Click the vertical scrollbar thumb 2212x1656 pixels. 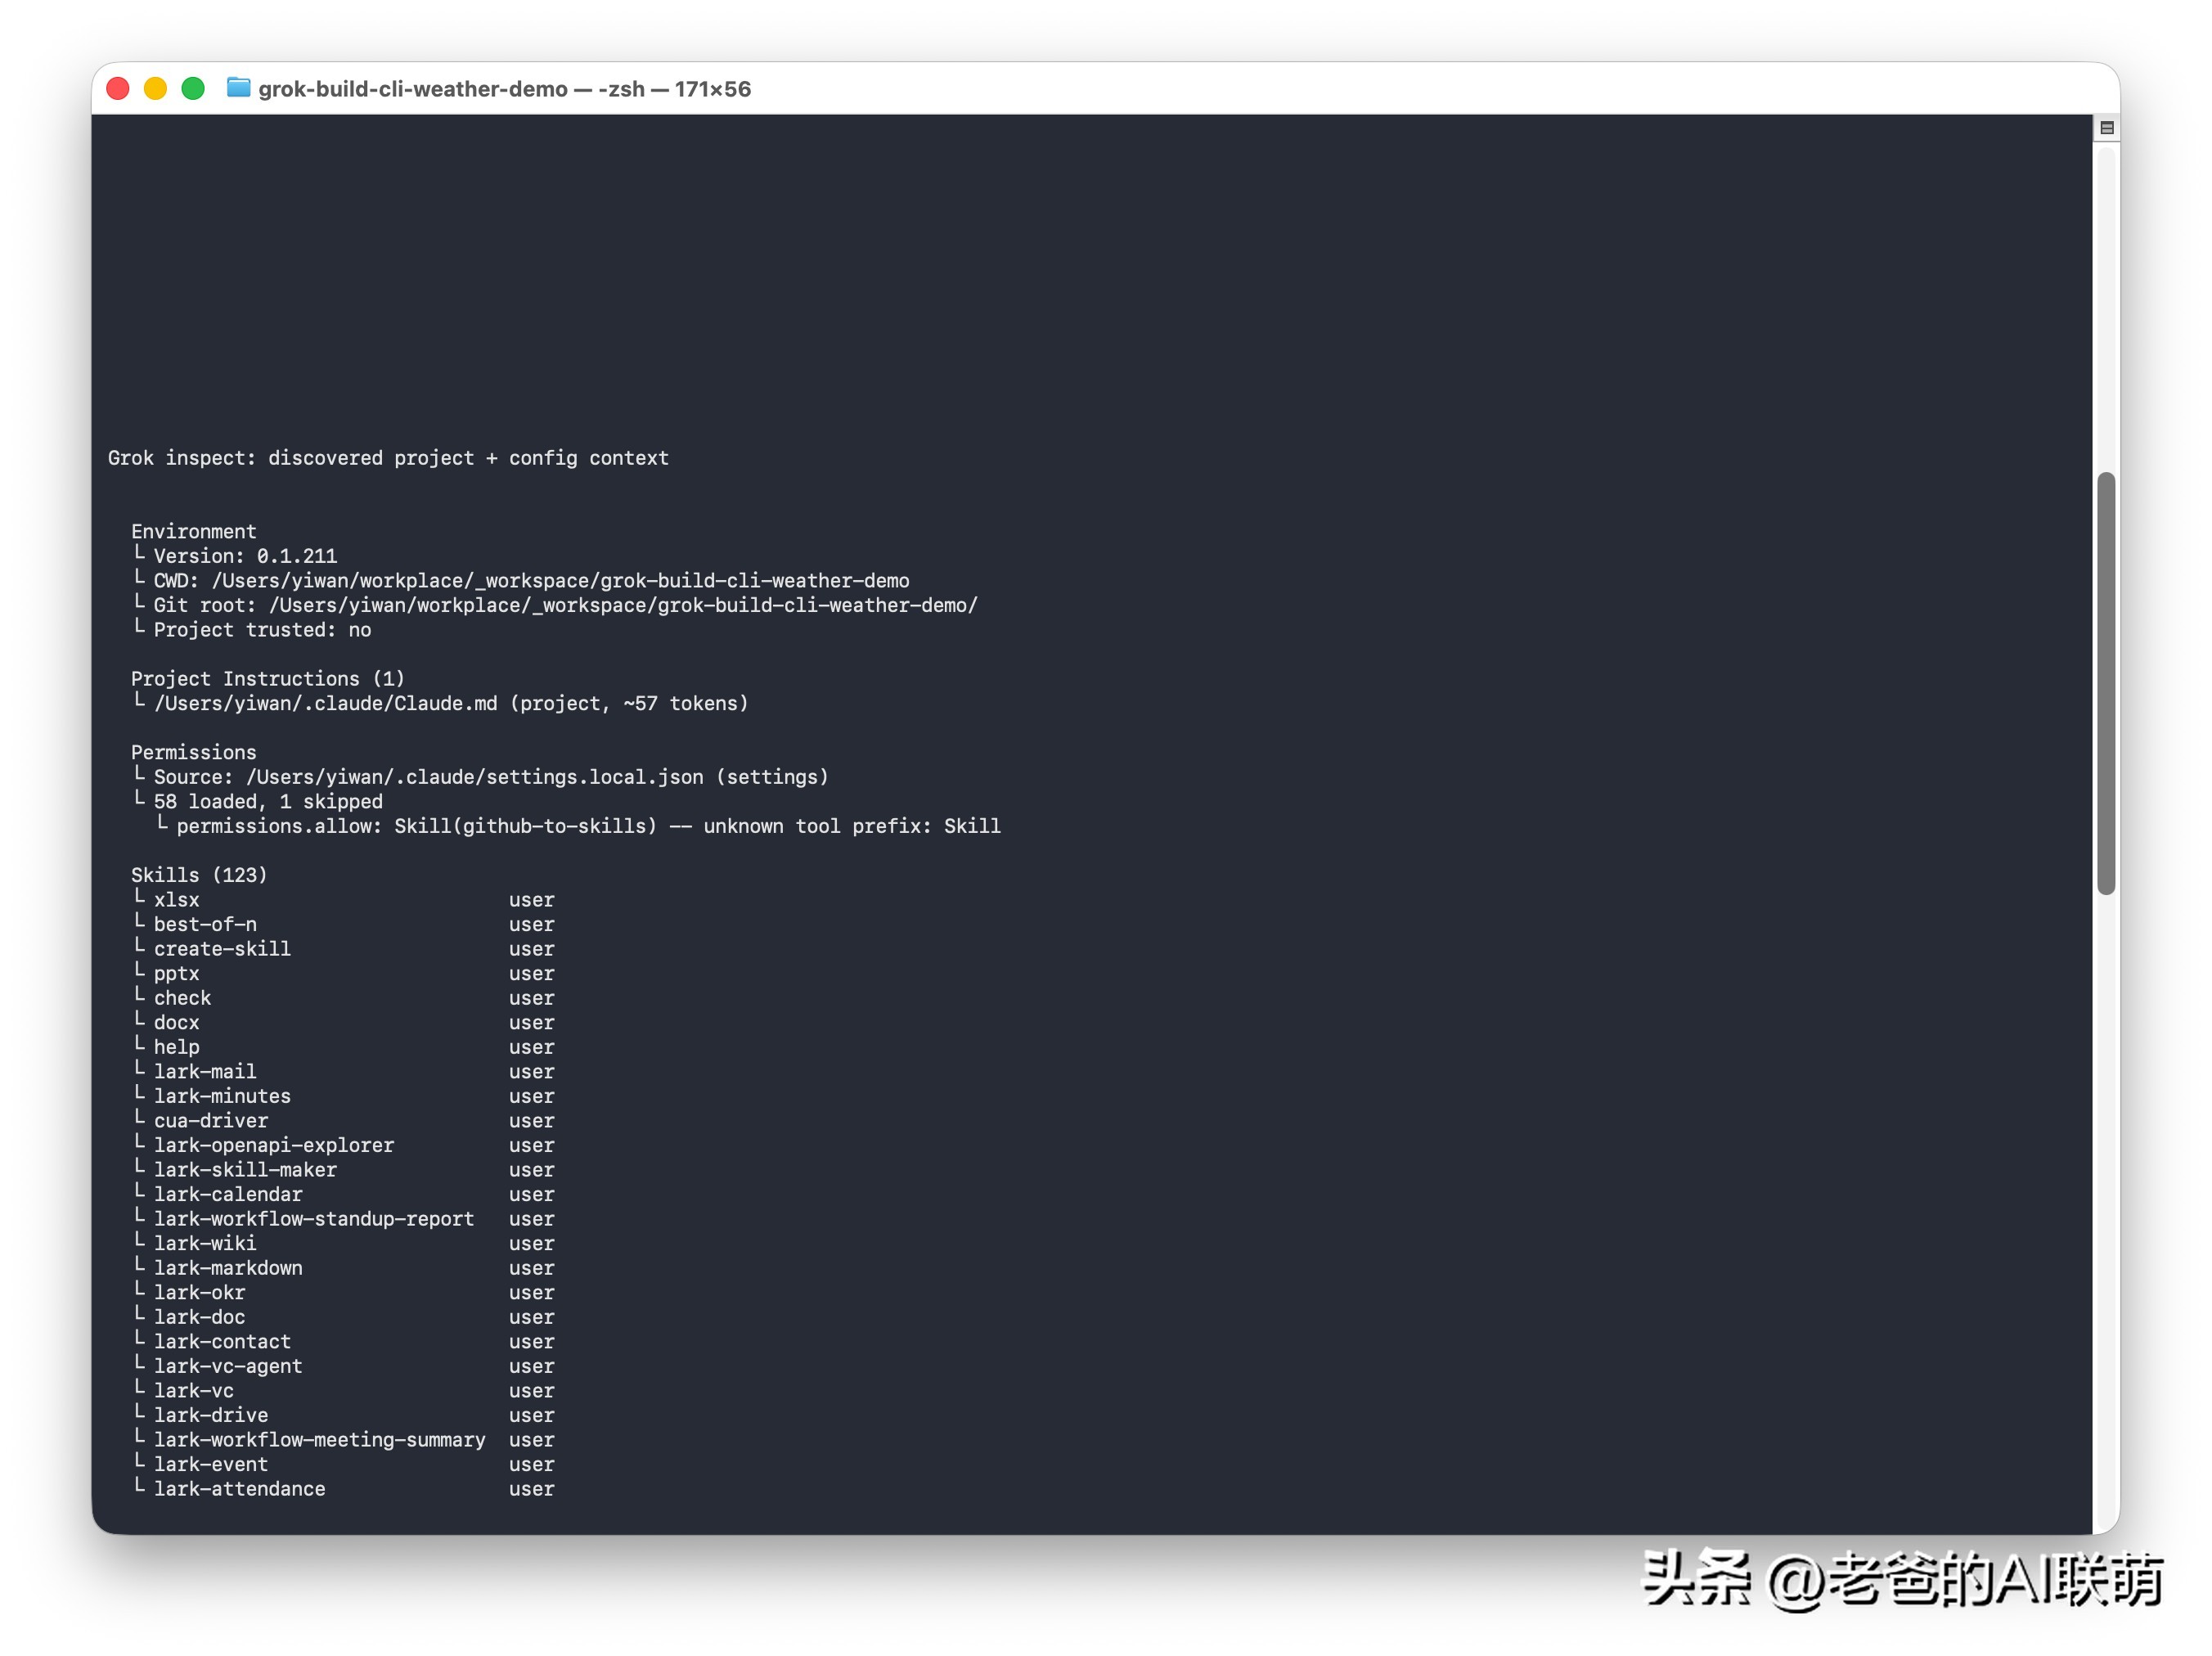2106,683
